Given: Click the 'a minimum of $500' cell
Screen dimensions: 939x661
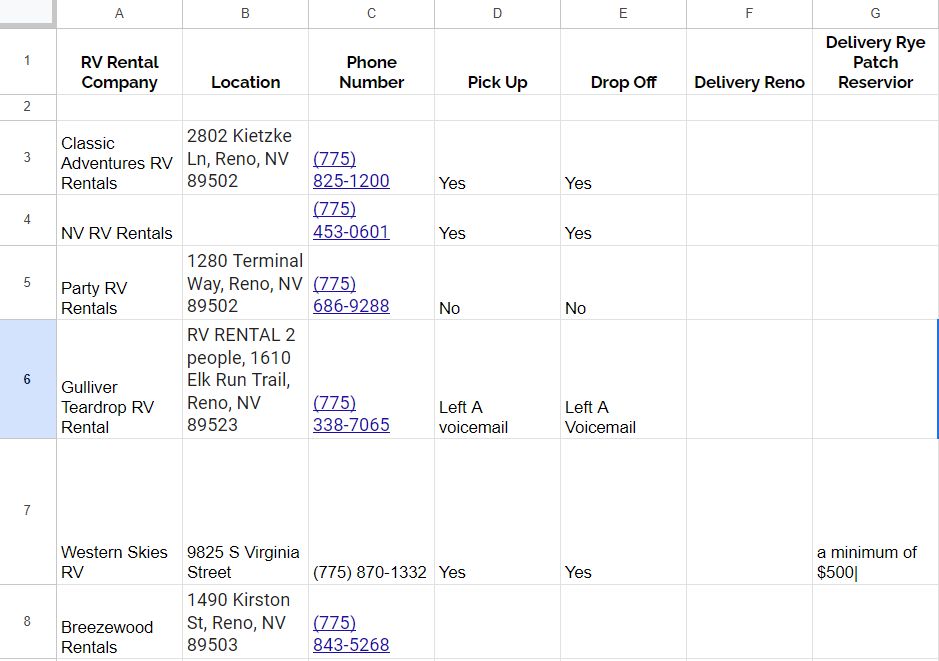Looking at the screenshot, I should pos(875,511).
